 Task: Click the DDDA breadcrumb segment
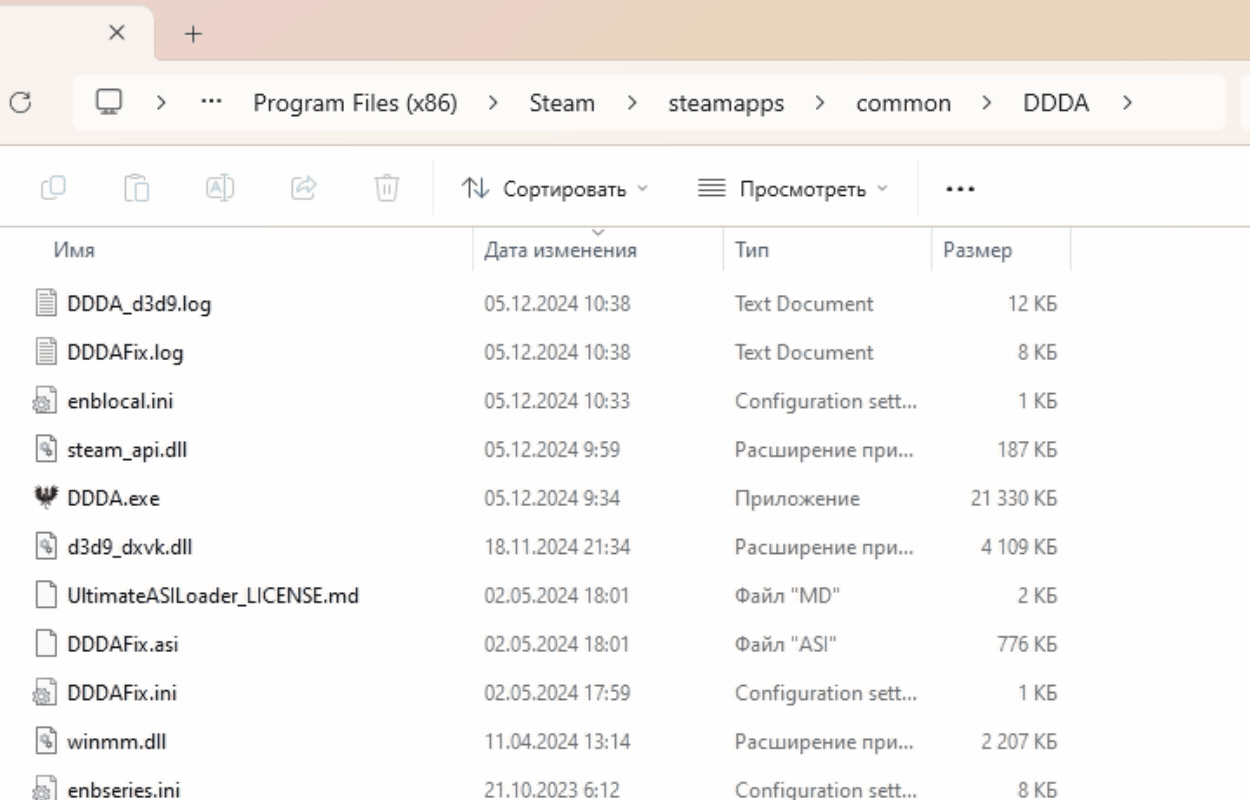(x=1056, y=103)
